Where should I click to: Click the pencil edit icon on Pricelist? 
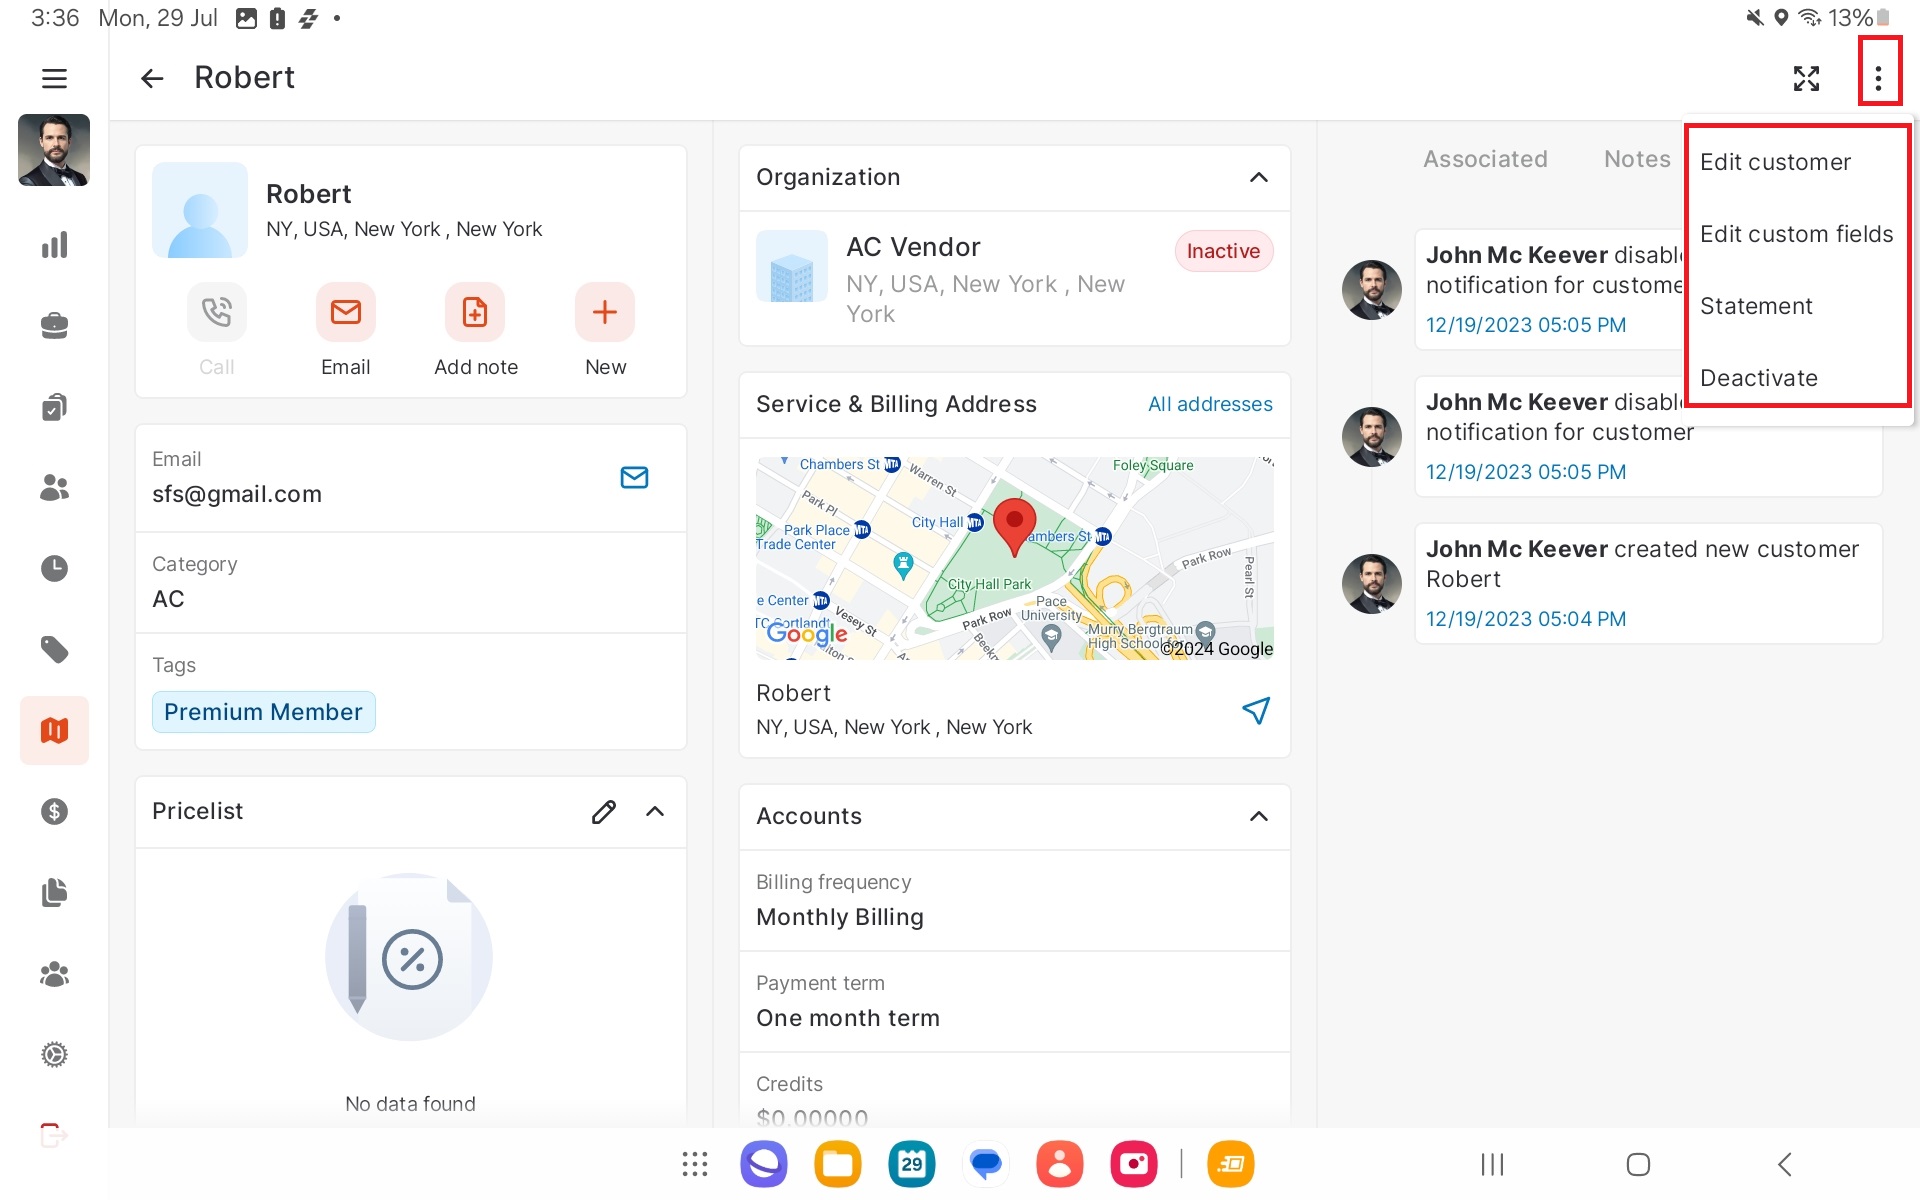point(603,811)
